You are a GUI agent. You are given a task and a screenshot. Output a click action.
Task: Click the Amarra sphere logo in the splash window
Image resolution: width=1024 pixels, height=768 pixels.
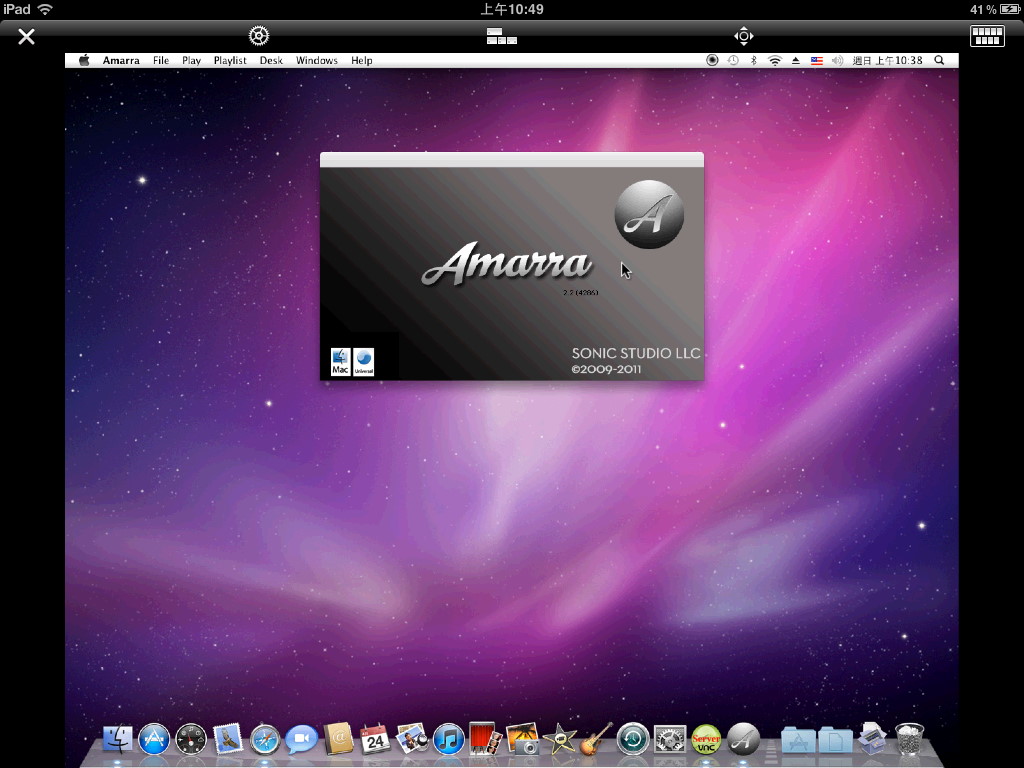649,214
